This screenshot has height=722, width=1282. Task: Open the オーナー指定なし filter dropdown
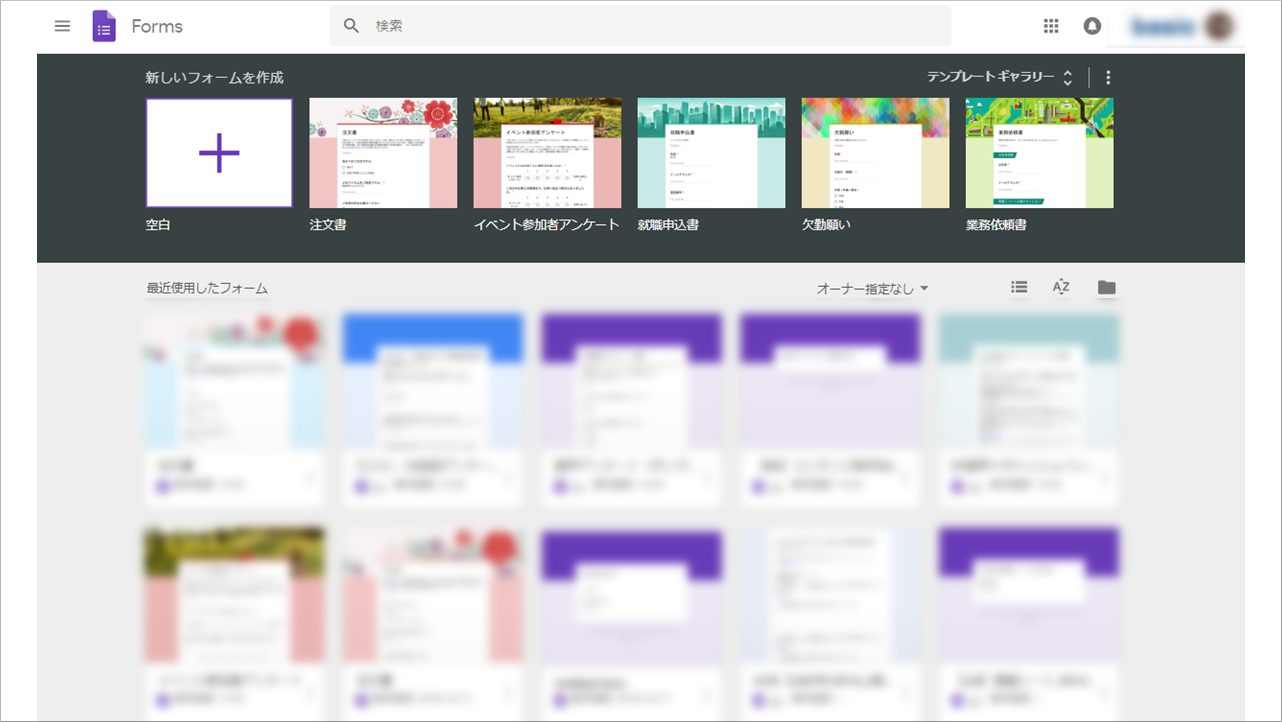(870, 287)
